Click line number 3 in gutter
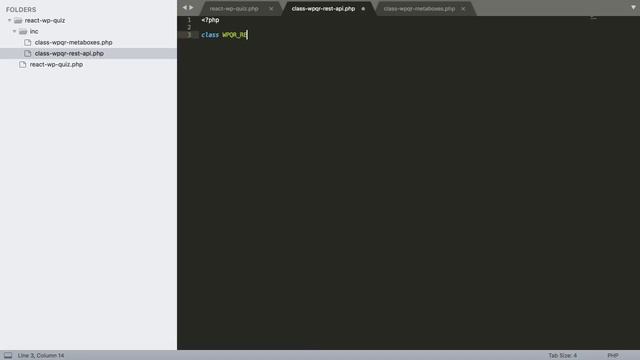The width and height of the screenshot is (640, 360). point(189,35)
